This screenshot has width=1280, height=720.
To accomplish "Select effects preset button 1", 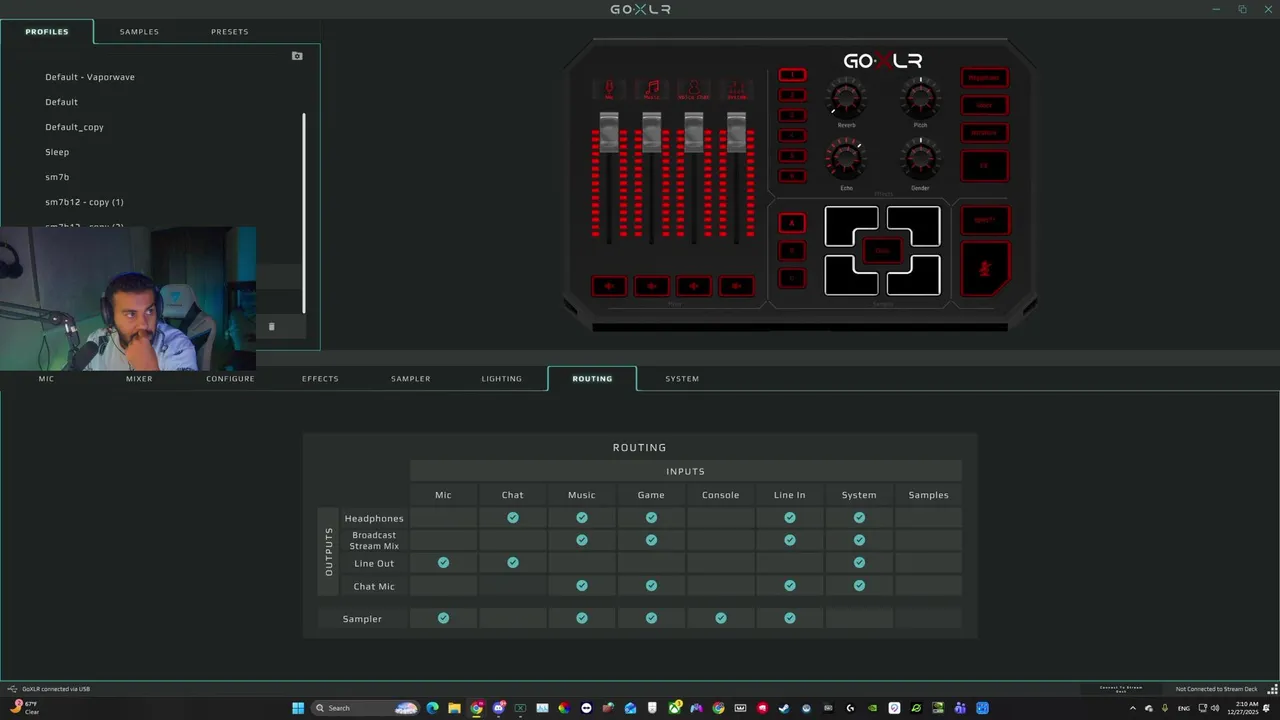I will [x=792, y=75].
